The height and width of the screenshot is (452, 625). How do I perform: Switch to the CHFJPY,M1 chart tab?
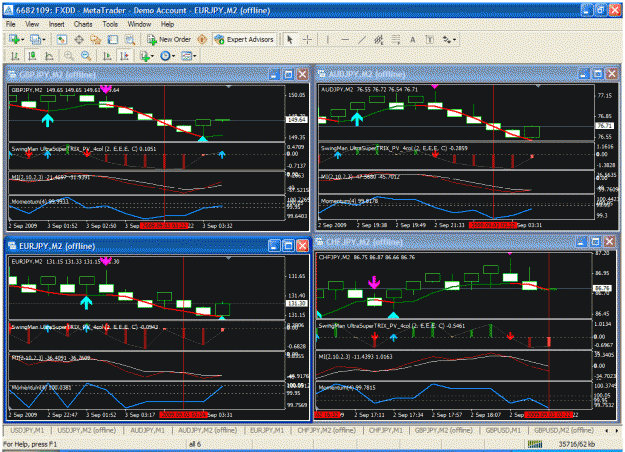(386, 430)
